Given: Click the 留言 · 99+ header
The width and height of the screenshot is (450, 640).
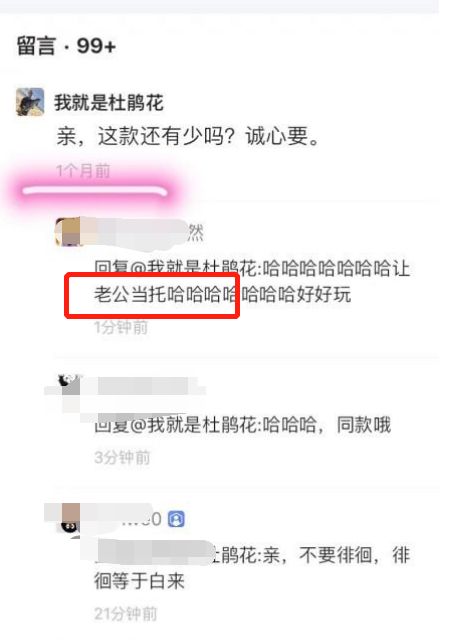Looking at the screenshot, I should tap(66, 45).
